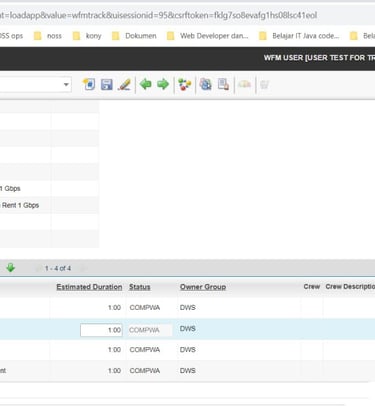Image resolution: width=375 pixels, height=406 pixels.
Task: Sort by Estimated Duration column header
Action: pos(89,287)
